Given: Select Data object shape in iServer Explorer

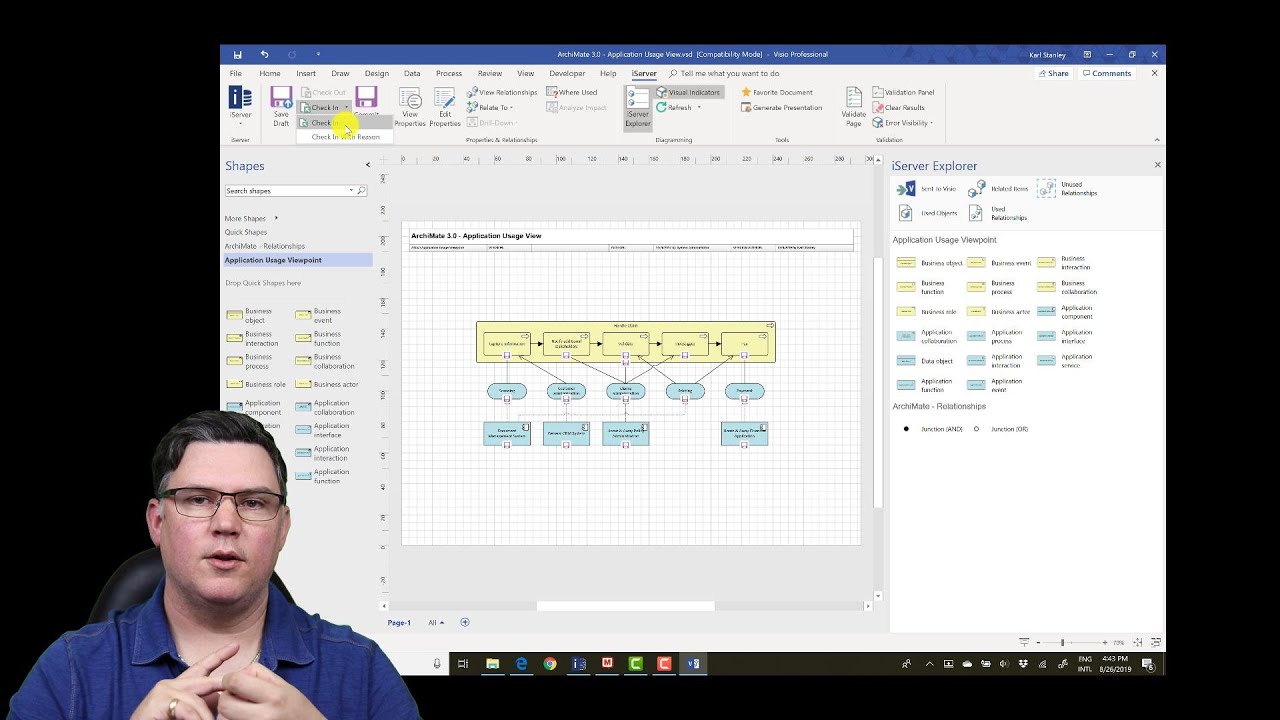Looking at the screenshot, I should [x=926, y=361].
